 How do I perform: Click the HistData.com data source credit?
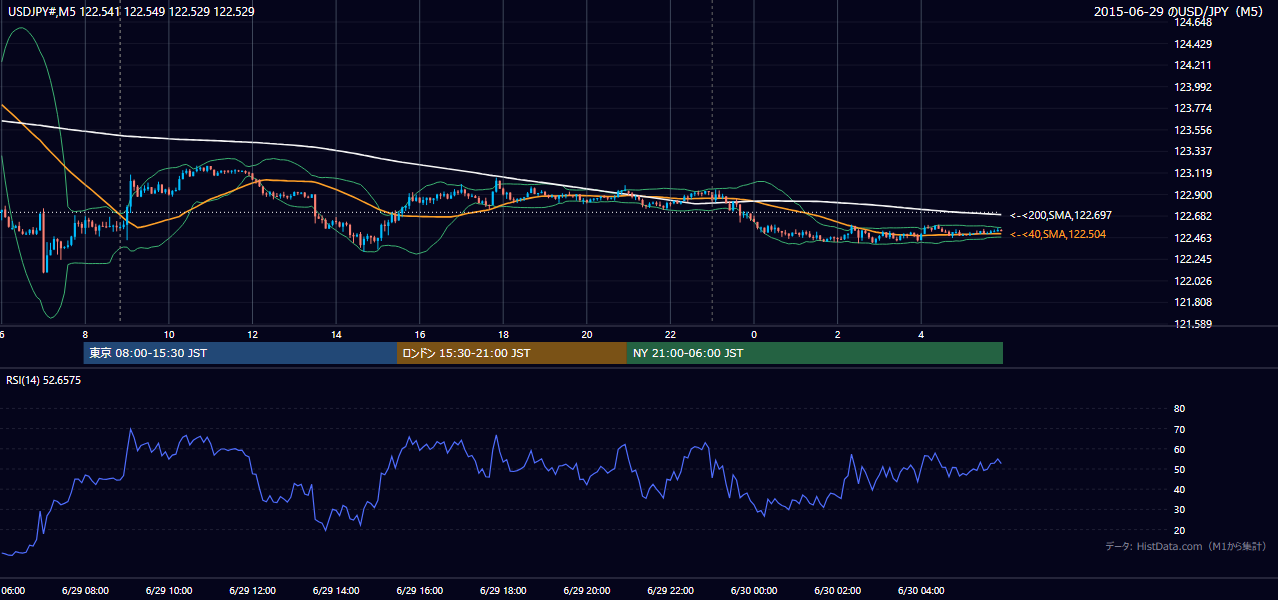pos(1186,546)
